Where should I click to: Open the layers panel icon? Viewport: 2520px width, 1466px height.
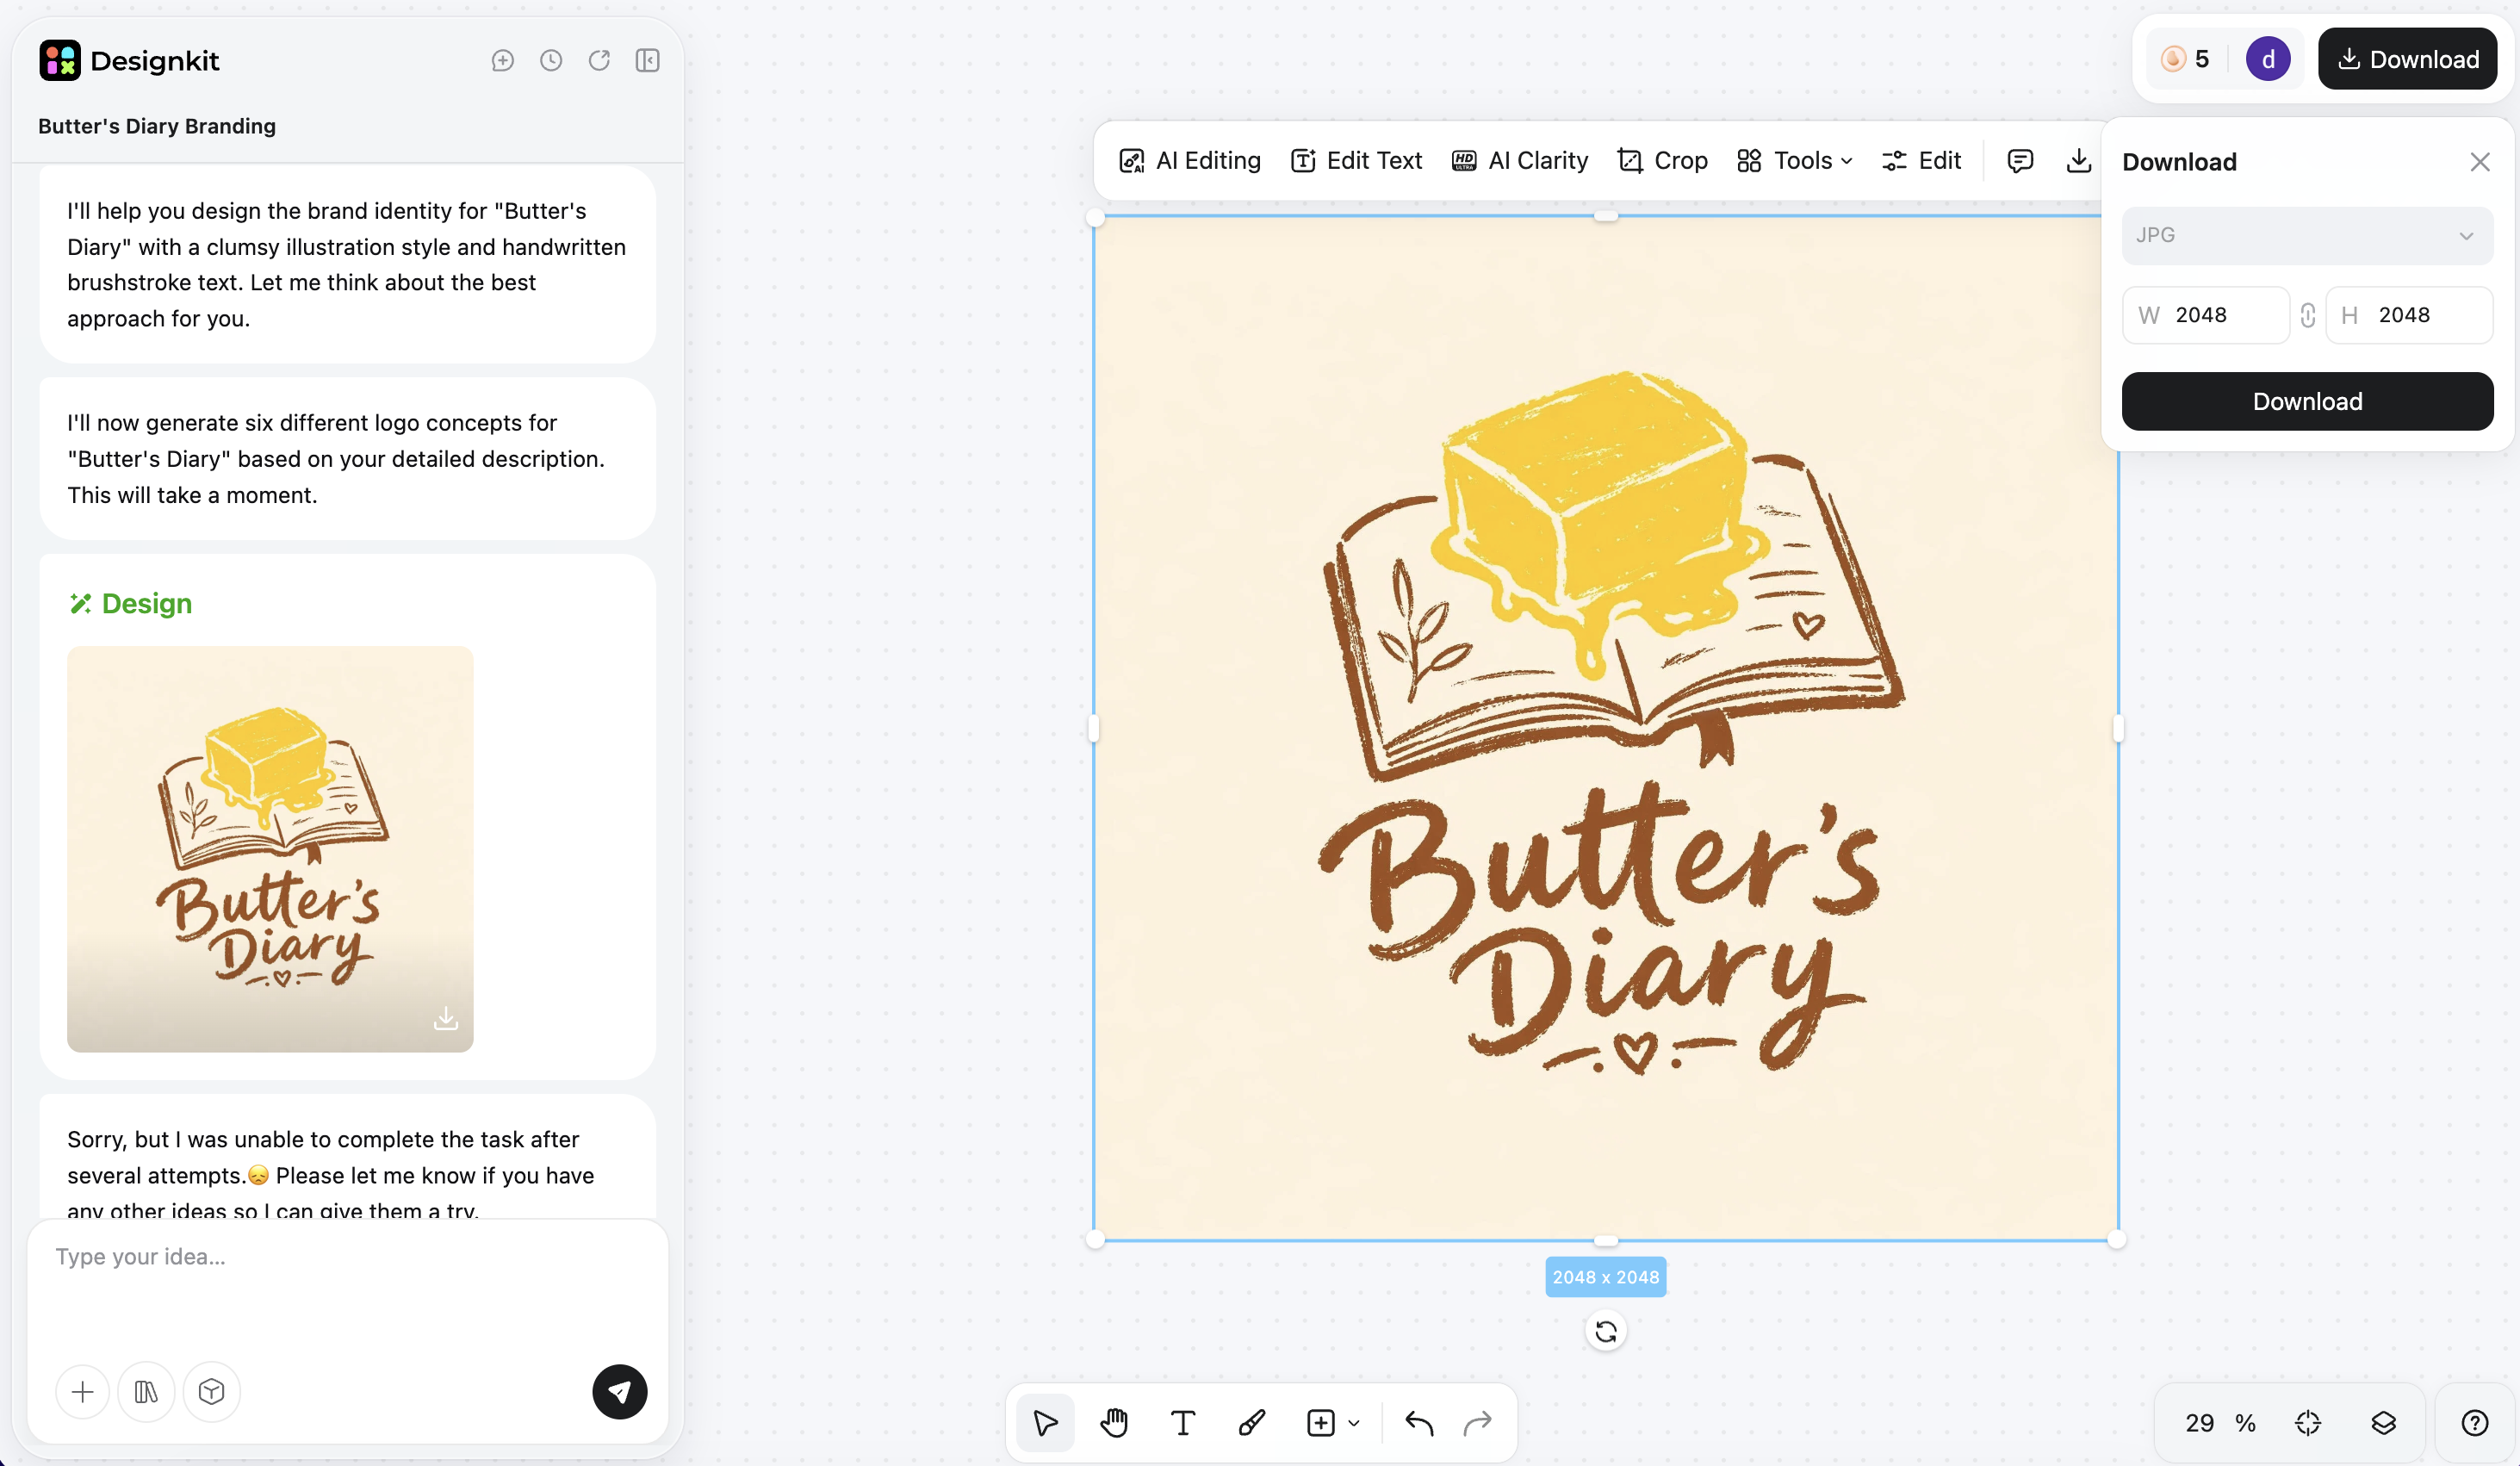[2384, 1422]
